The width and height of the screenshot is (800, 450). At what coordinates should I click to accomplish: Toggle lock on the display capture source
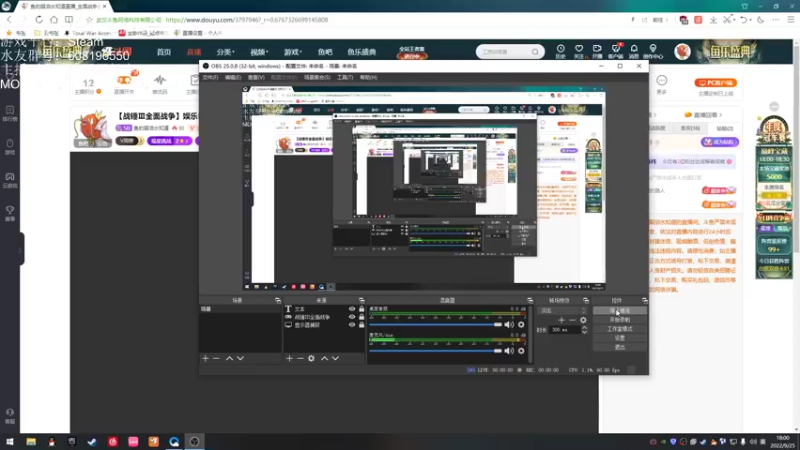[x=361, y=325]
